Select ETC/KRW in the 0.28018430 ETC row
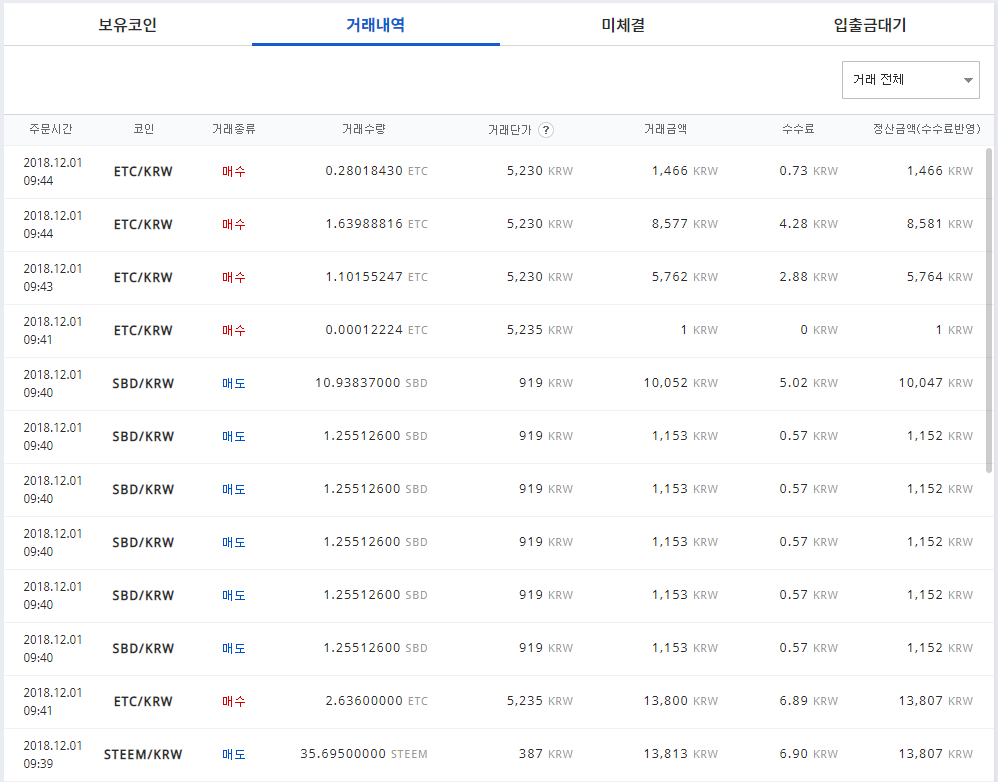 click(x=143, y=172)
